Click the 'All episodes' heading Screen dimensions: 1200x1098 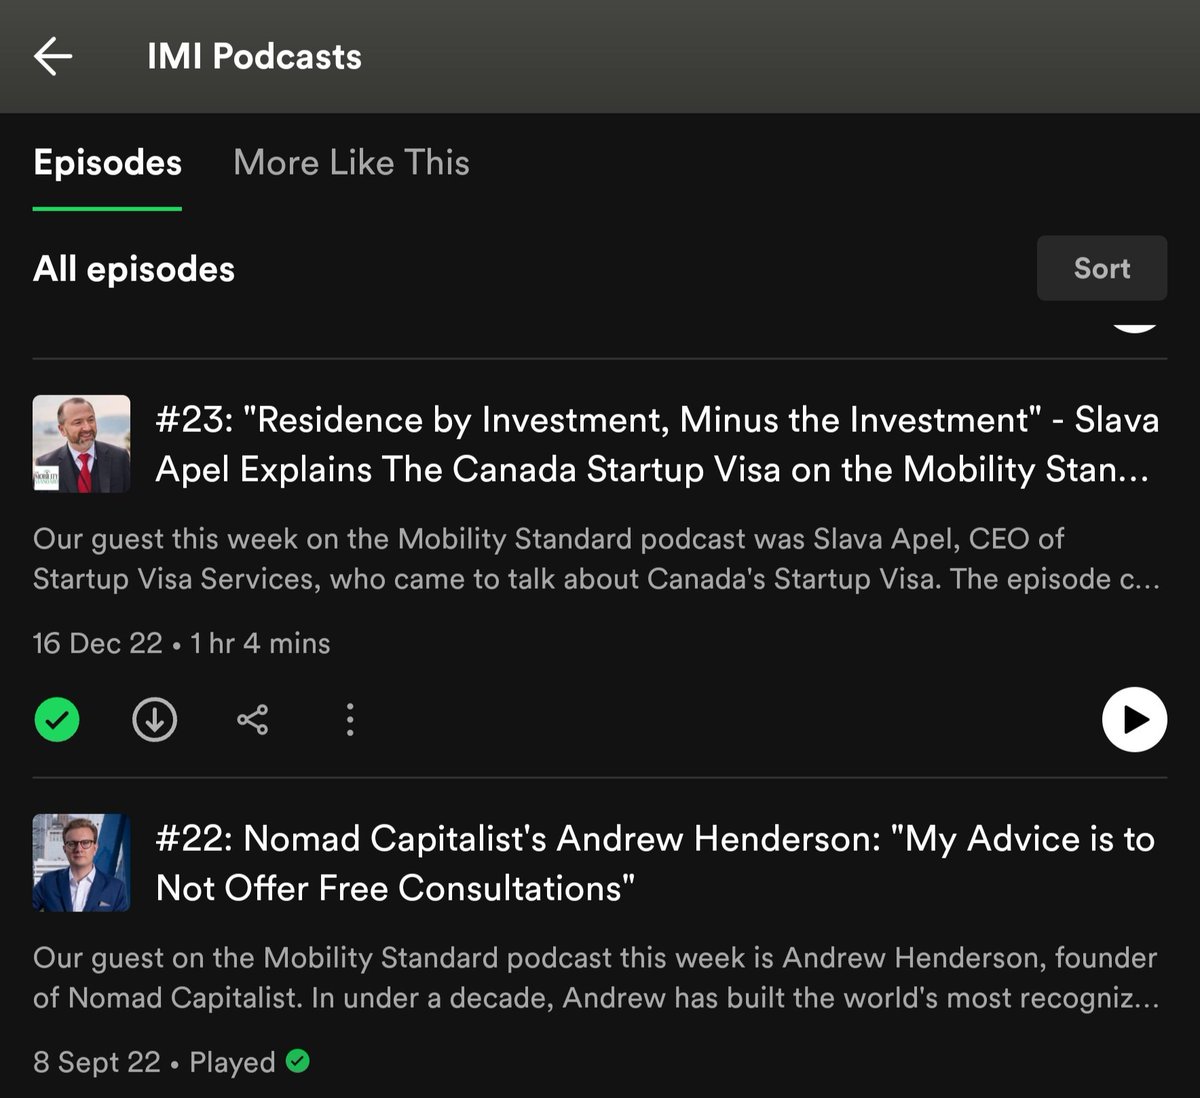point(134,269)
